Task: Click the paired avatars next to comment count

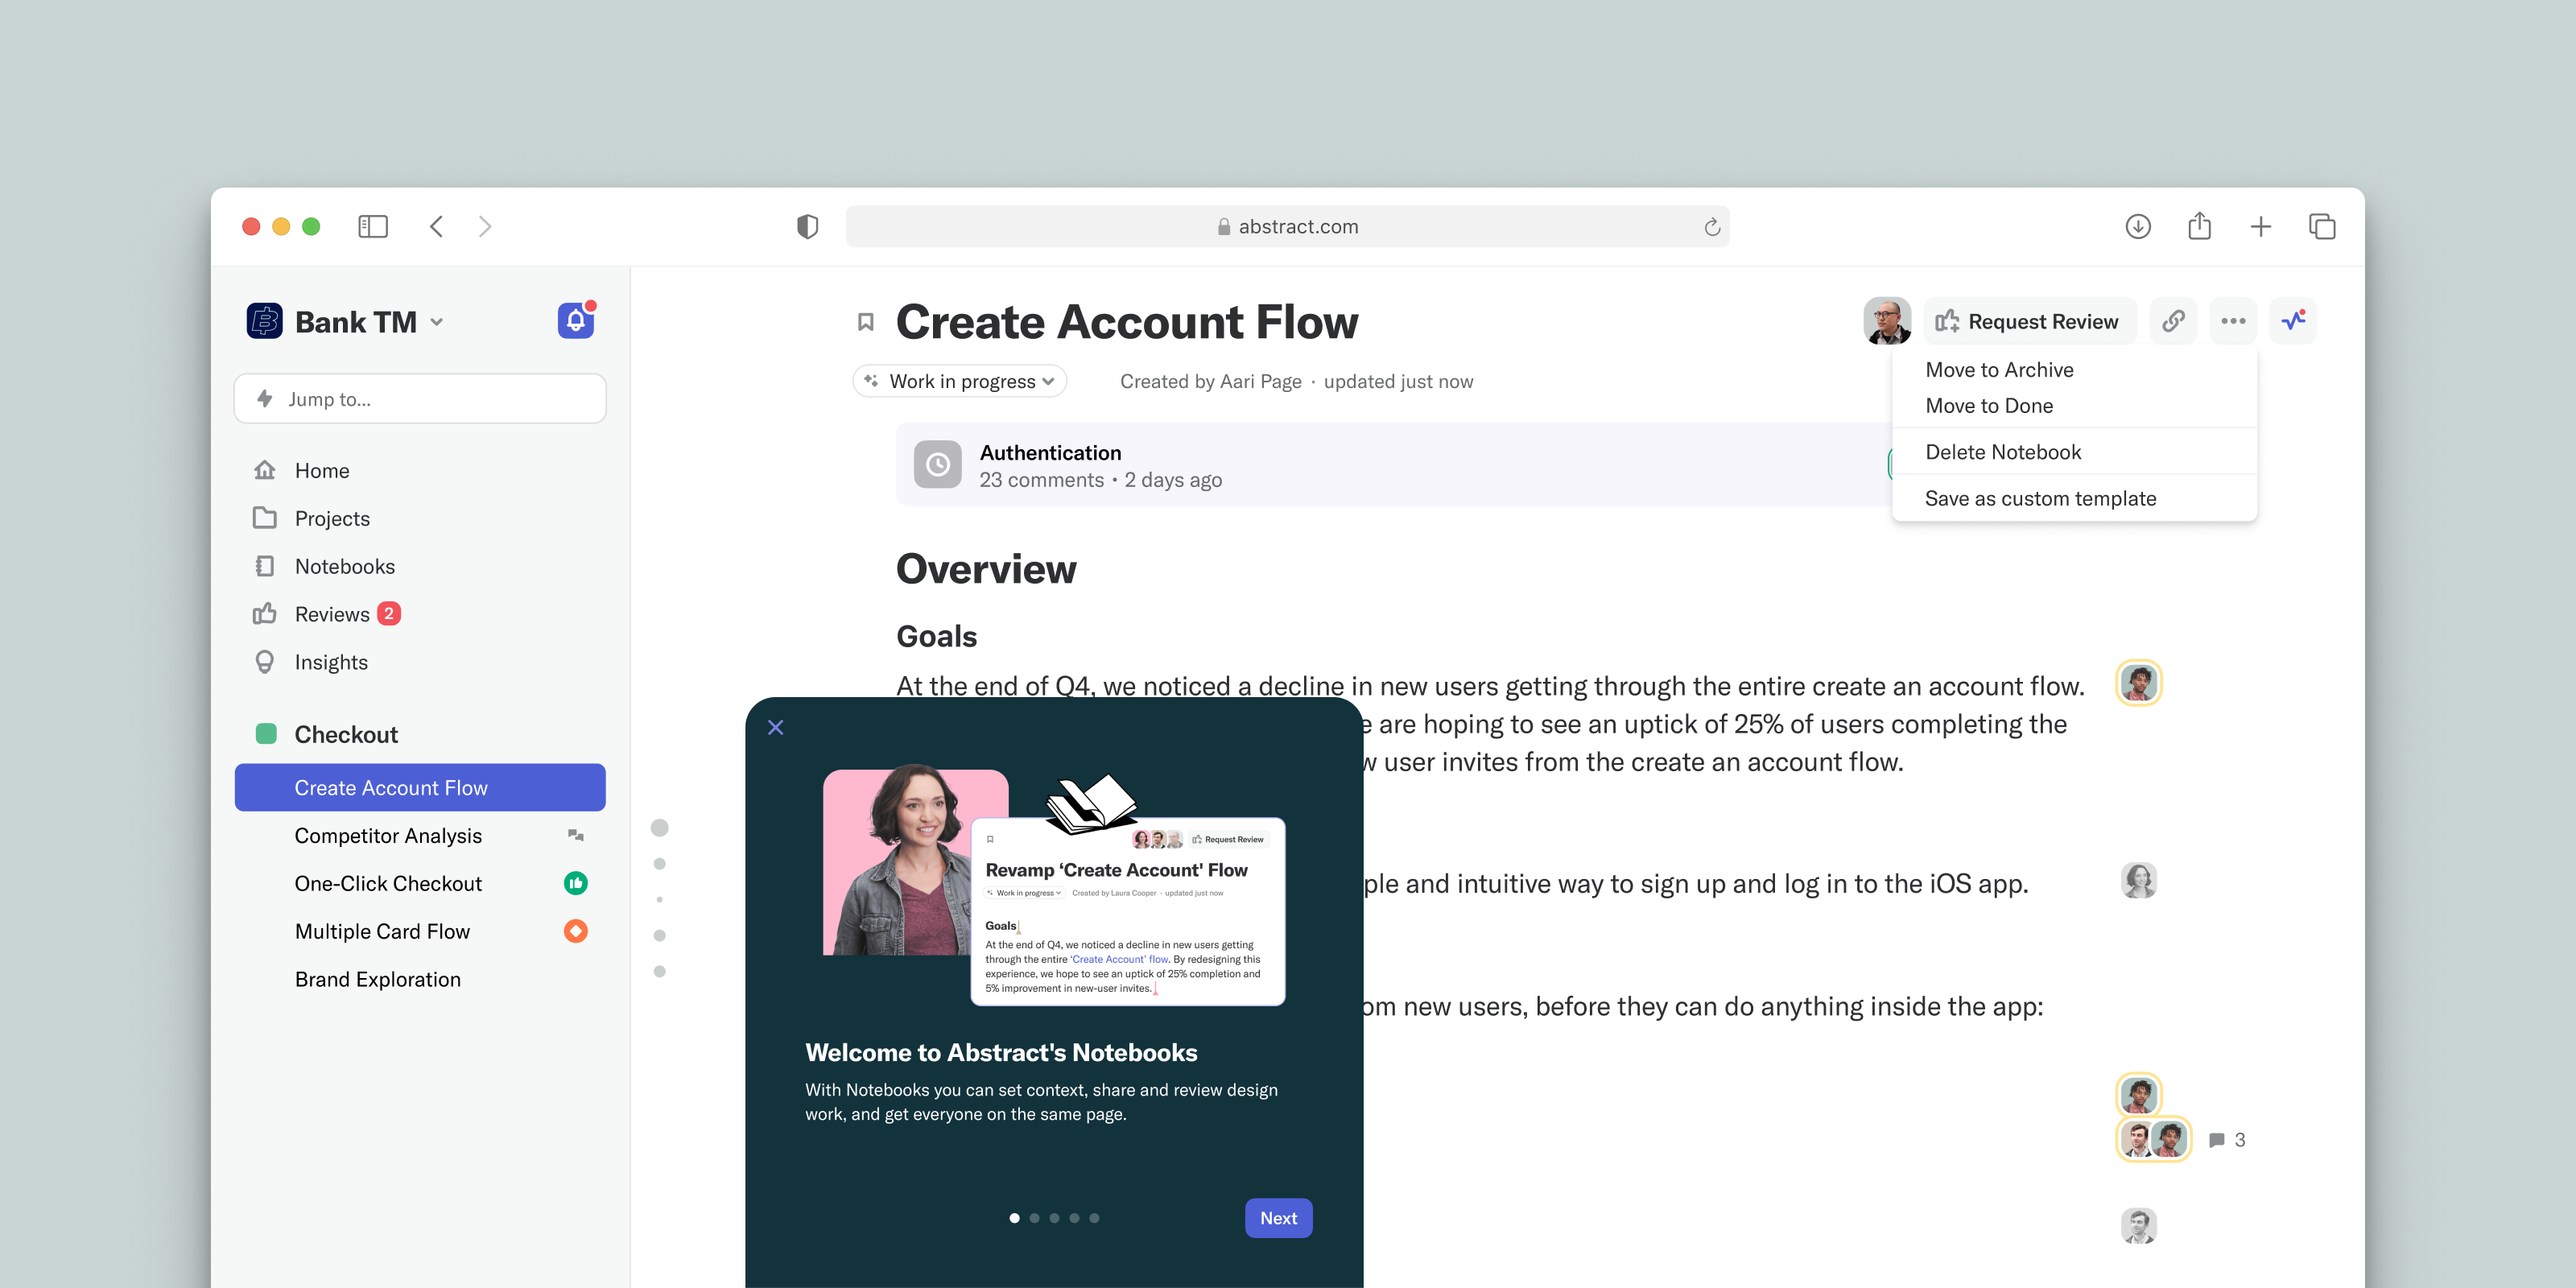Action: [x=2154, y=1139]
